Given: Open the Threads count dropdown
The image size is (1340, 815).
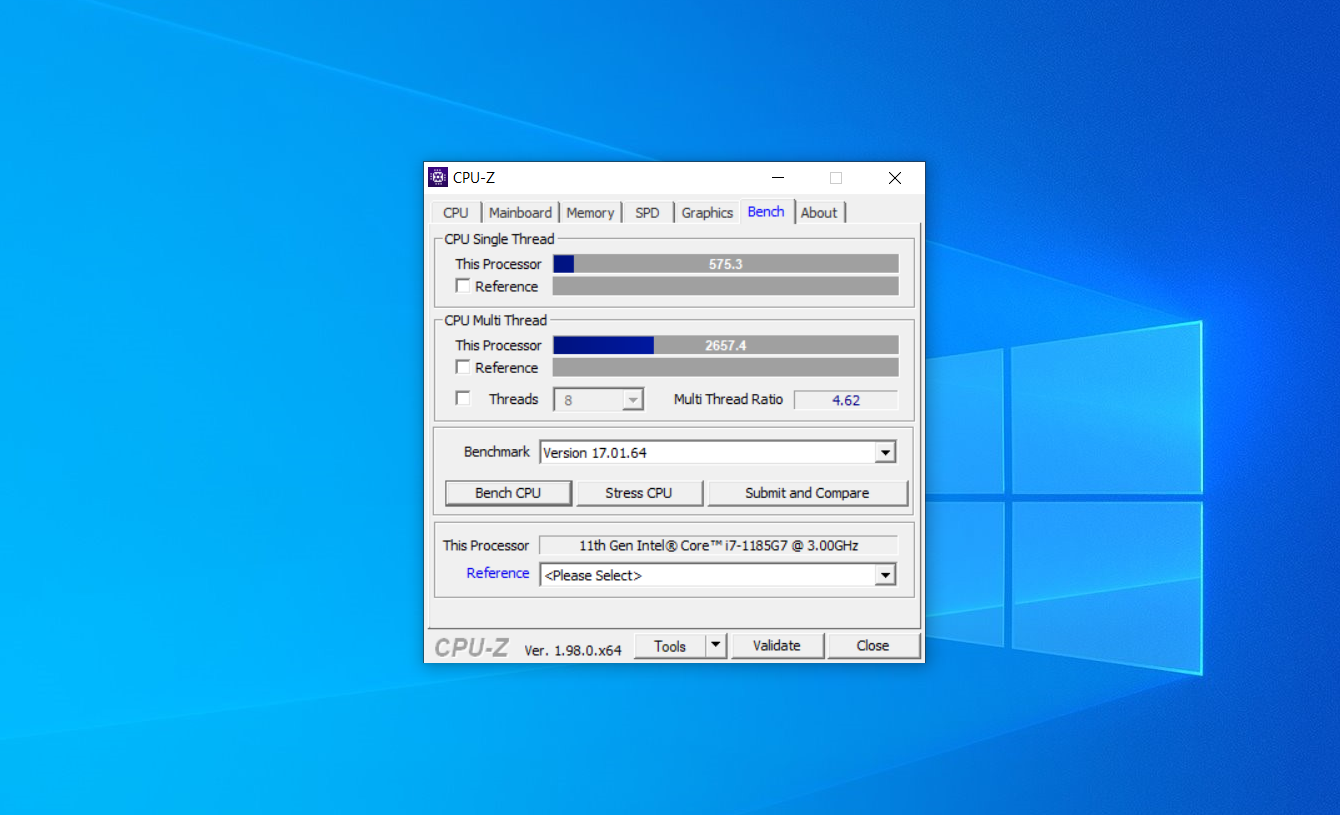Looking at the screenshot, I should coord(632,400).
